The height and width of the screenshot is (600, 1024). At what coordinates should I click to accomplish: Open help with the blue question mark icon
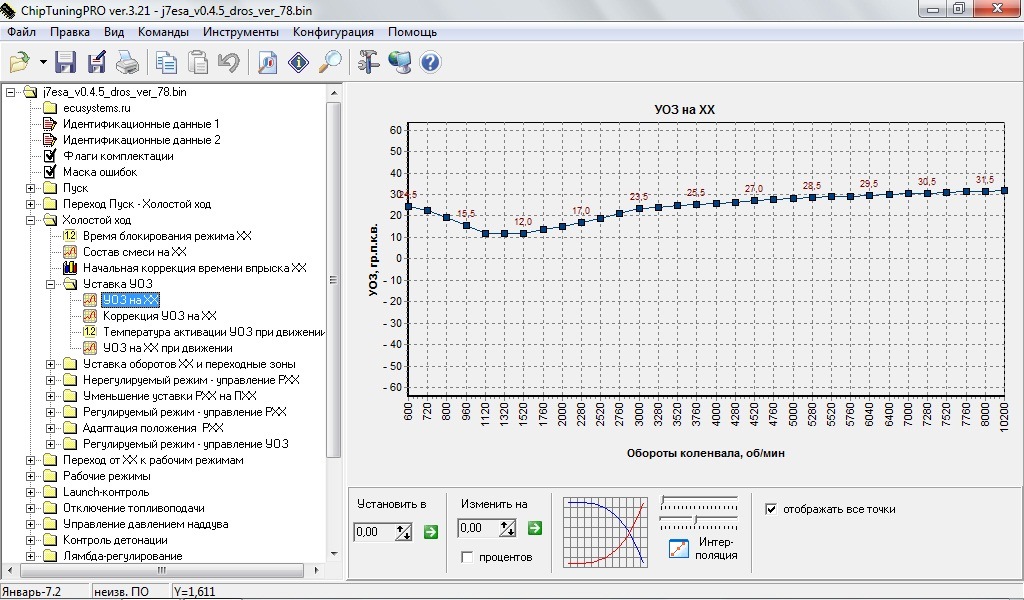[x=430, y=62]
